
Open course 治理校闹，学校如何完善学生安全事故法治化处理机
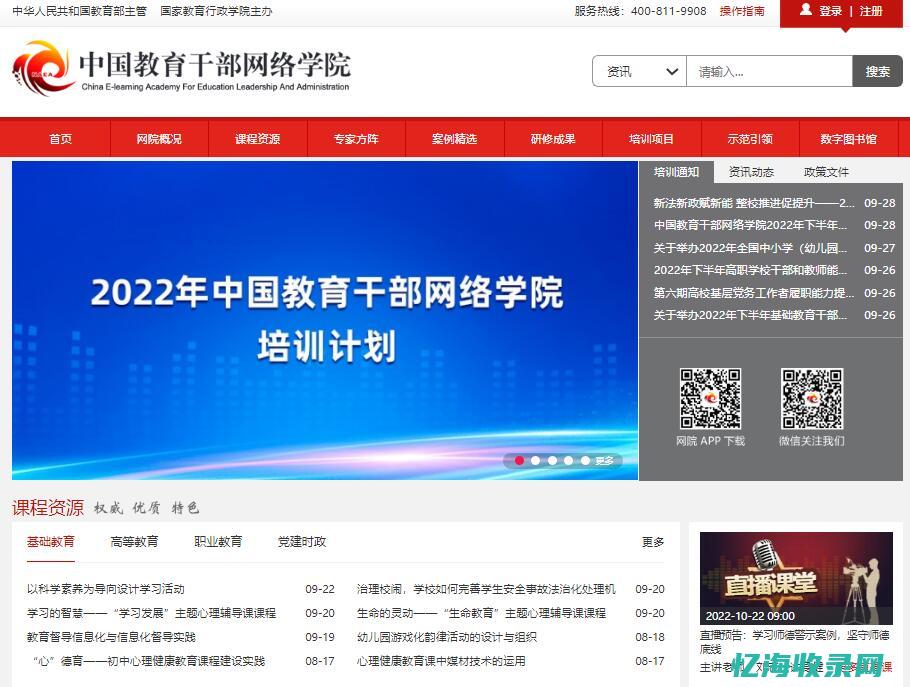coord(486,589)
